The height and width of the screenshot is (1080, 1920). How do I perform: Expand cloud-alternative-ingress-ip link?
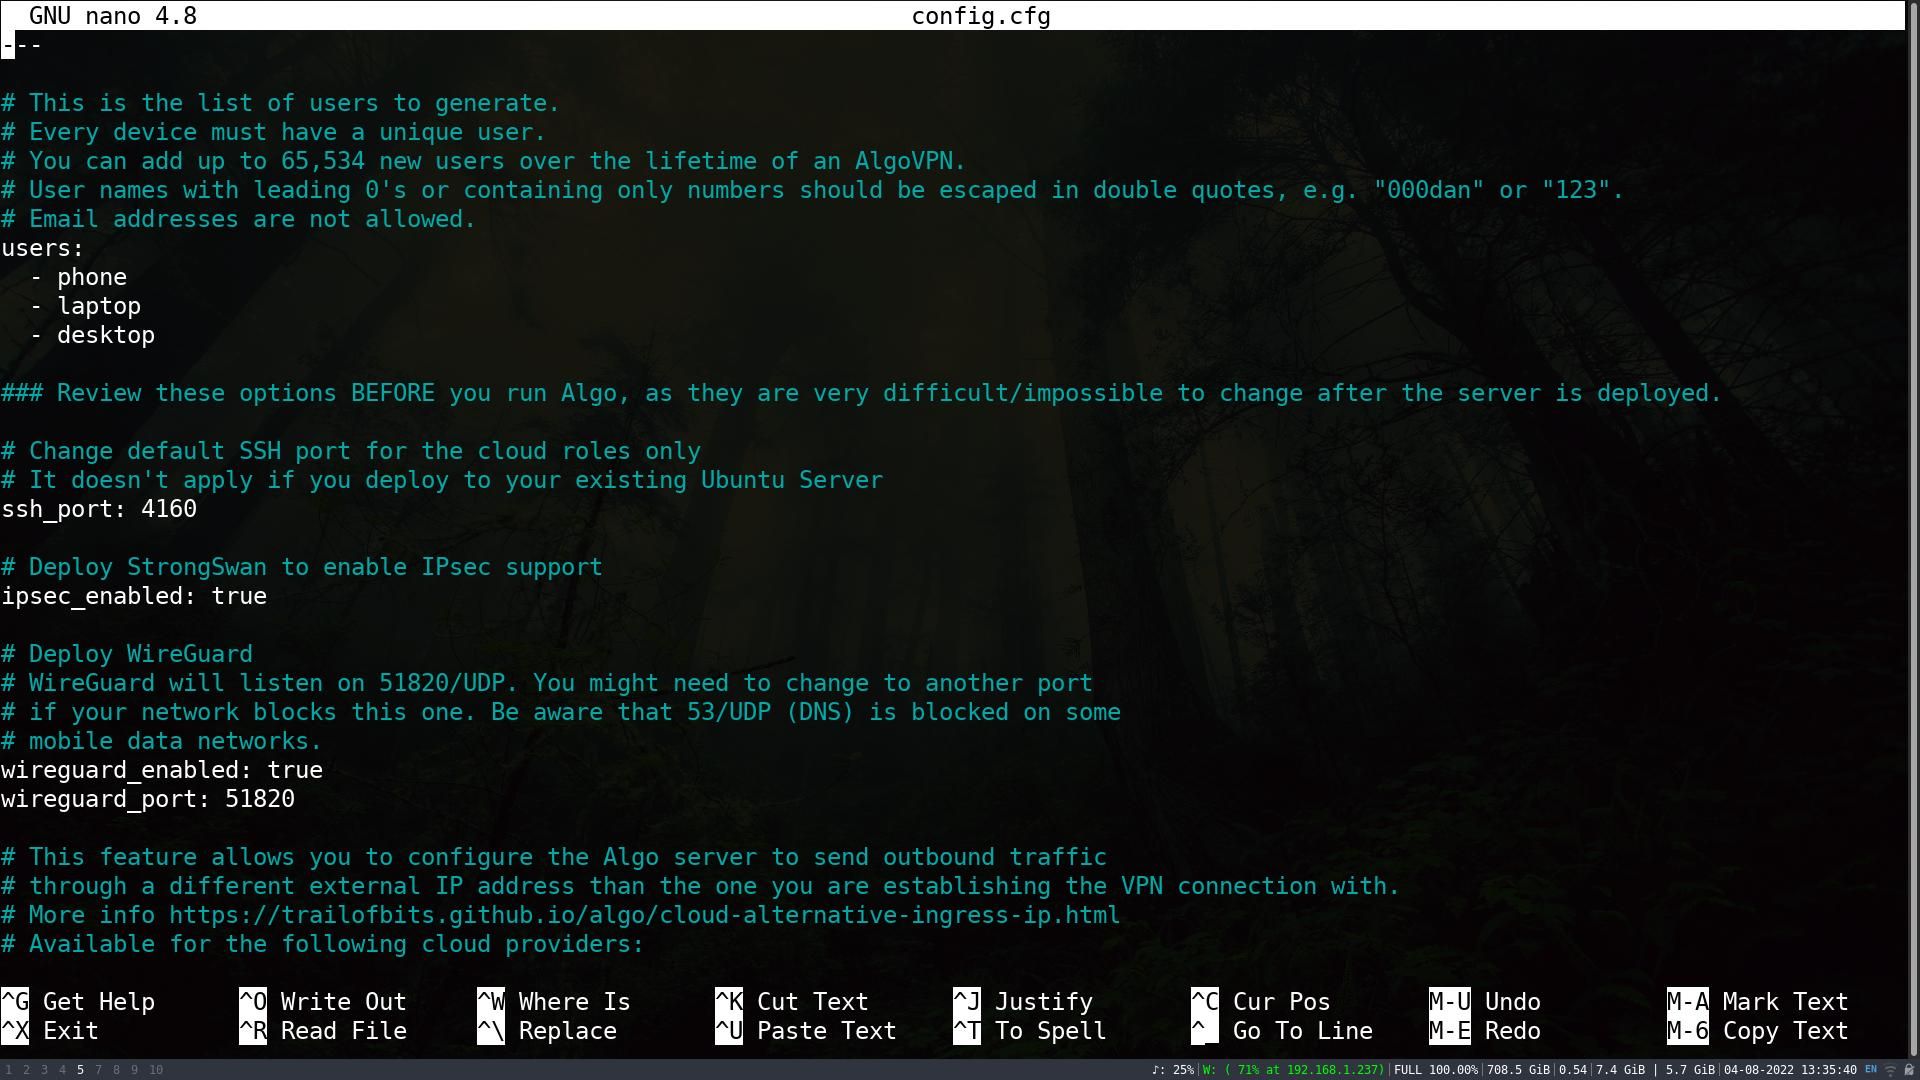coord(645,914)
